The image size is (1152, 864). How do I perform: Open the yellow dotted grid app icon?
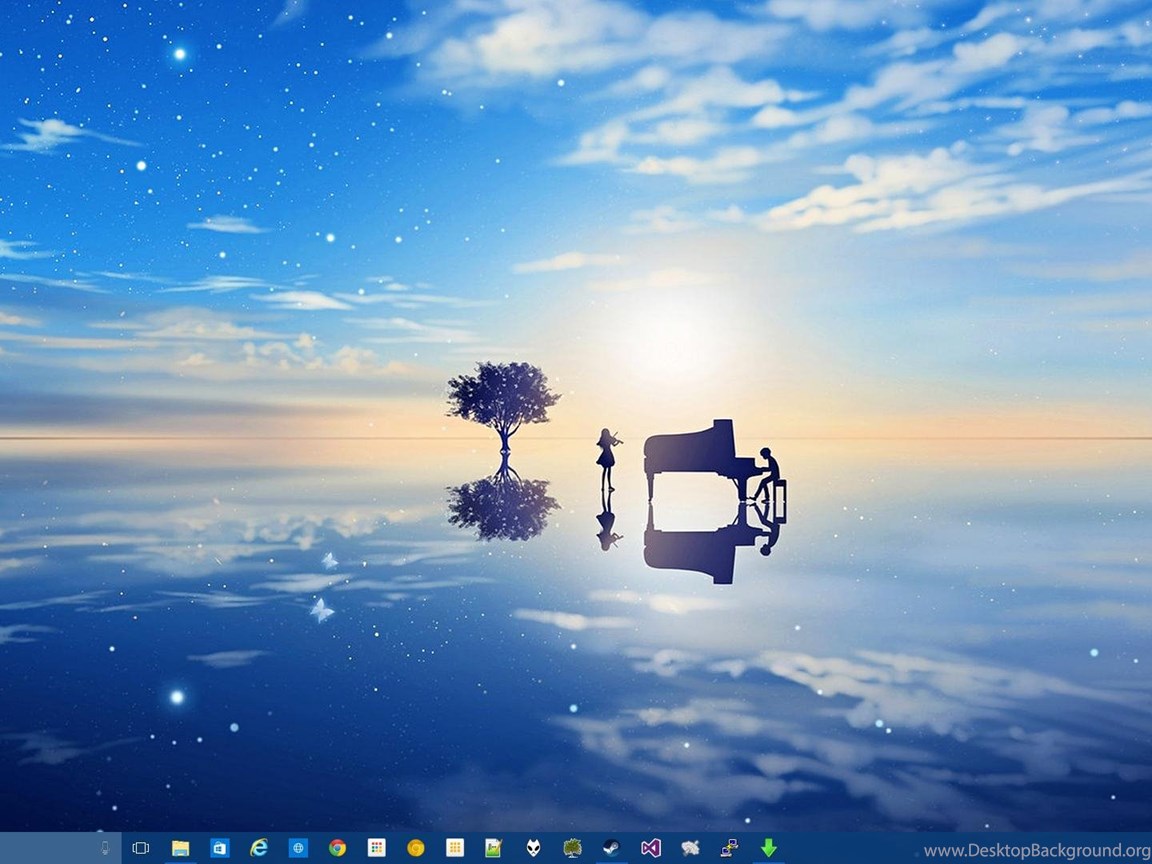[455, 849]
